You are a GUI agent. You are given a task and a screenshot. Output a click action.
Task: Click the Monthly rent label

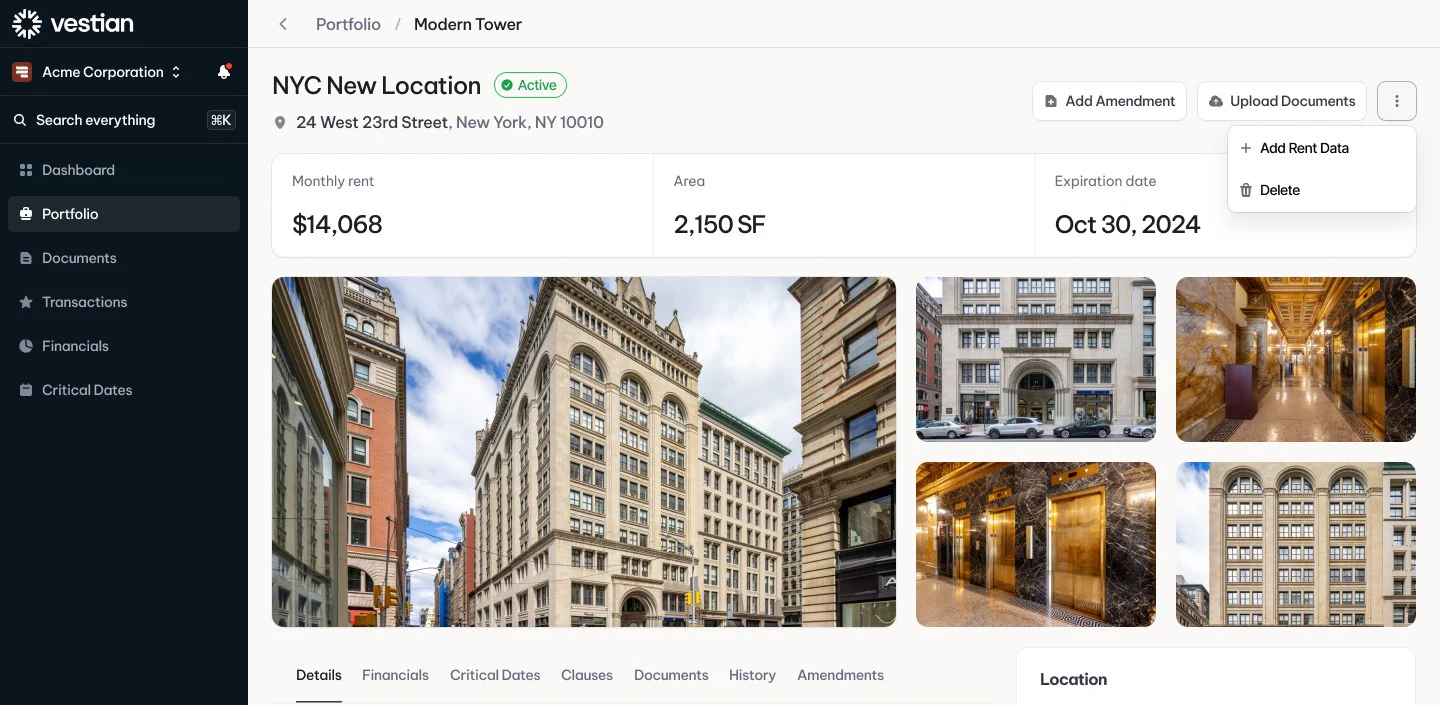(333, 181)
